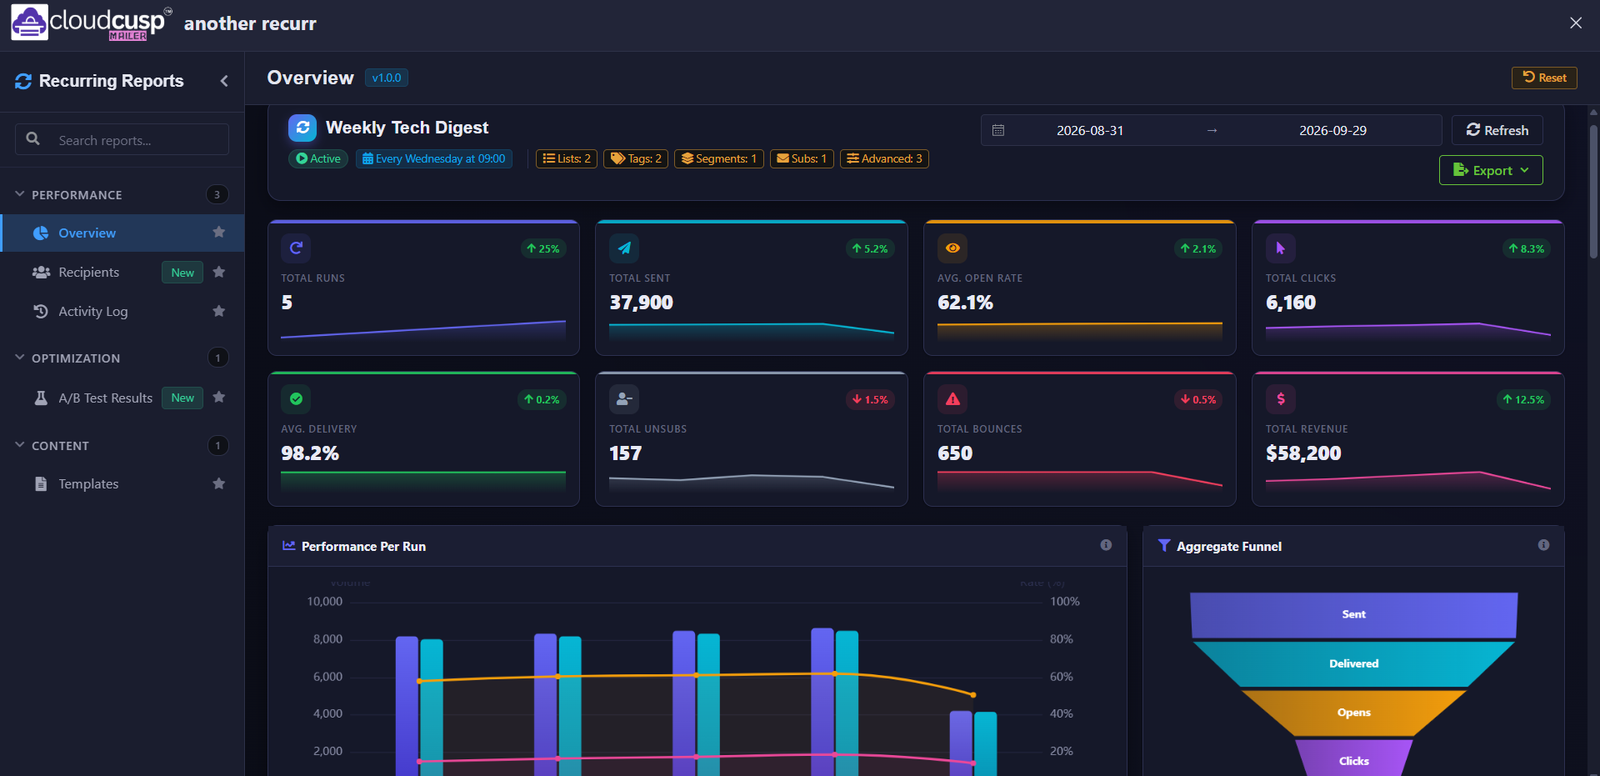Image resolution: width=1600 pixels, height=776 pixels.
Task: Click the Total Bounces warning icon
Action: coord(952,399)
